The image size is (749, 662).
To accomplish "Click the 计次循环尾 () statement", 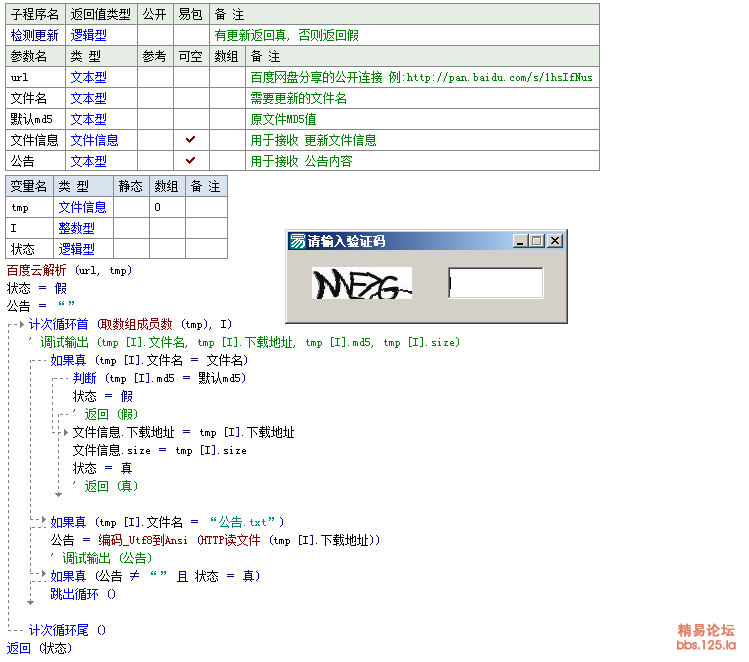I will [67, 630].
